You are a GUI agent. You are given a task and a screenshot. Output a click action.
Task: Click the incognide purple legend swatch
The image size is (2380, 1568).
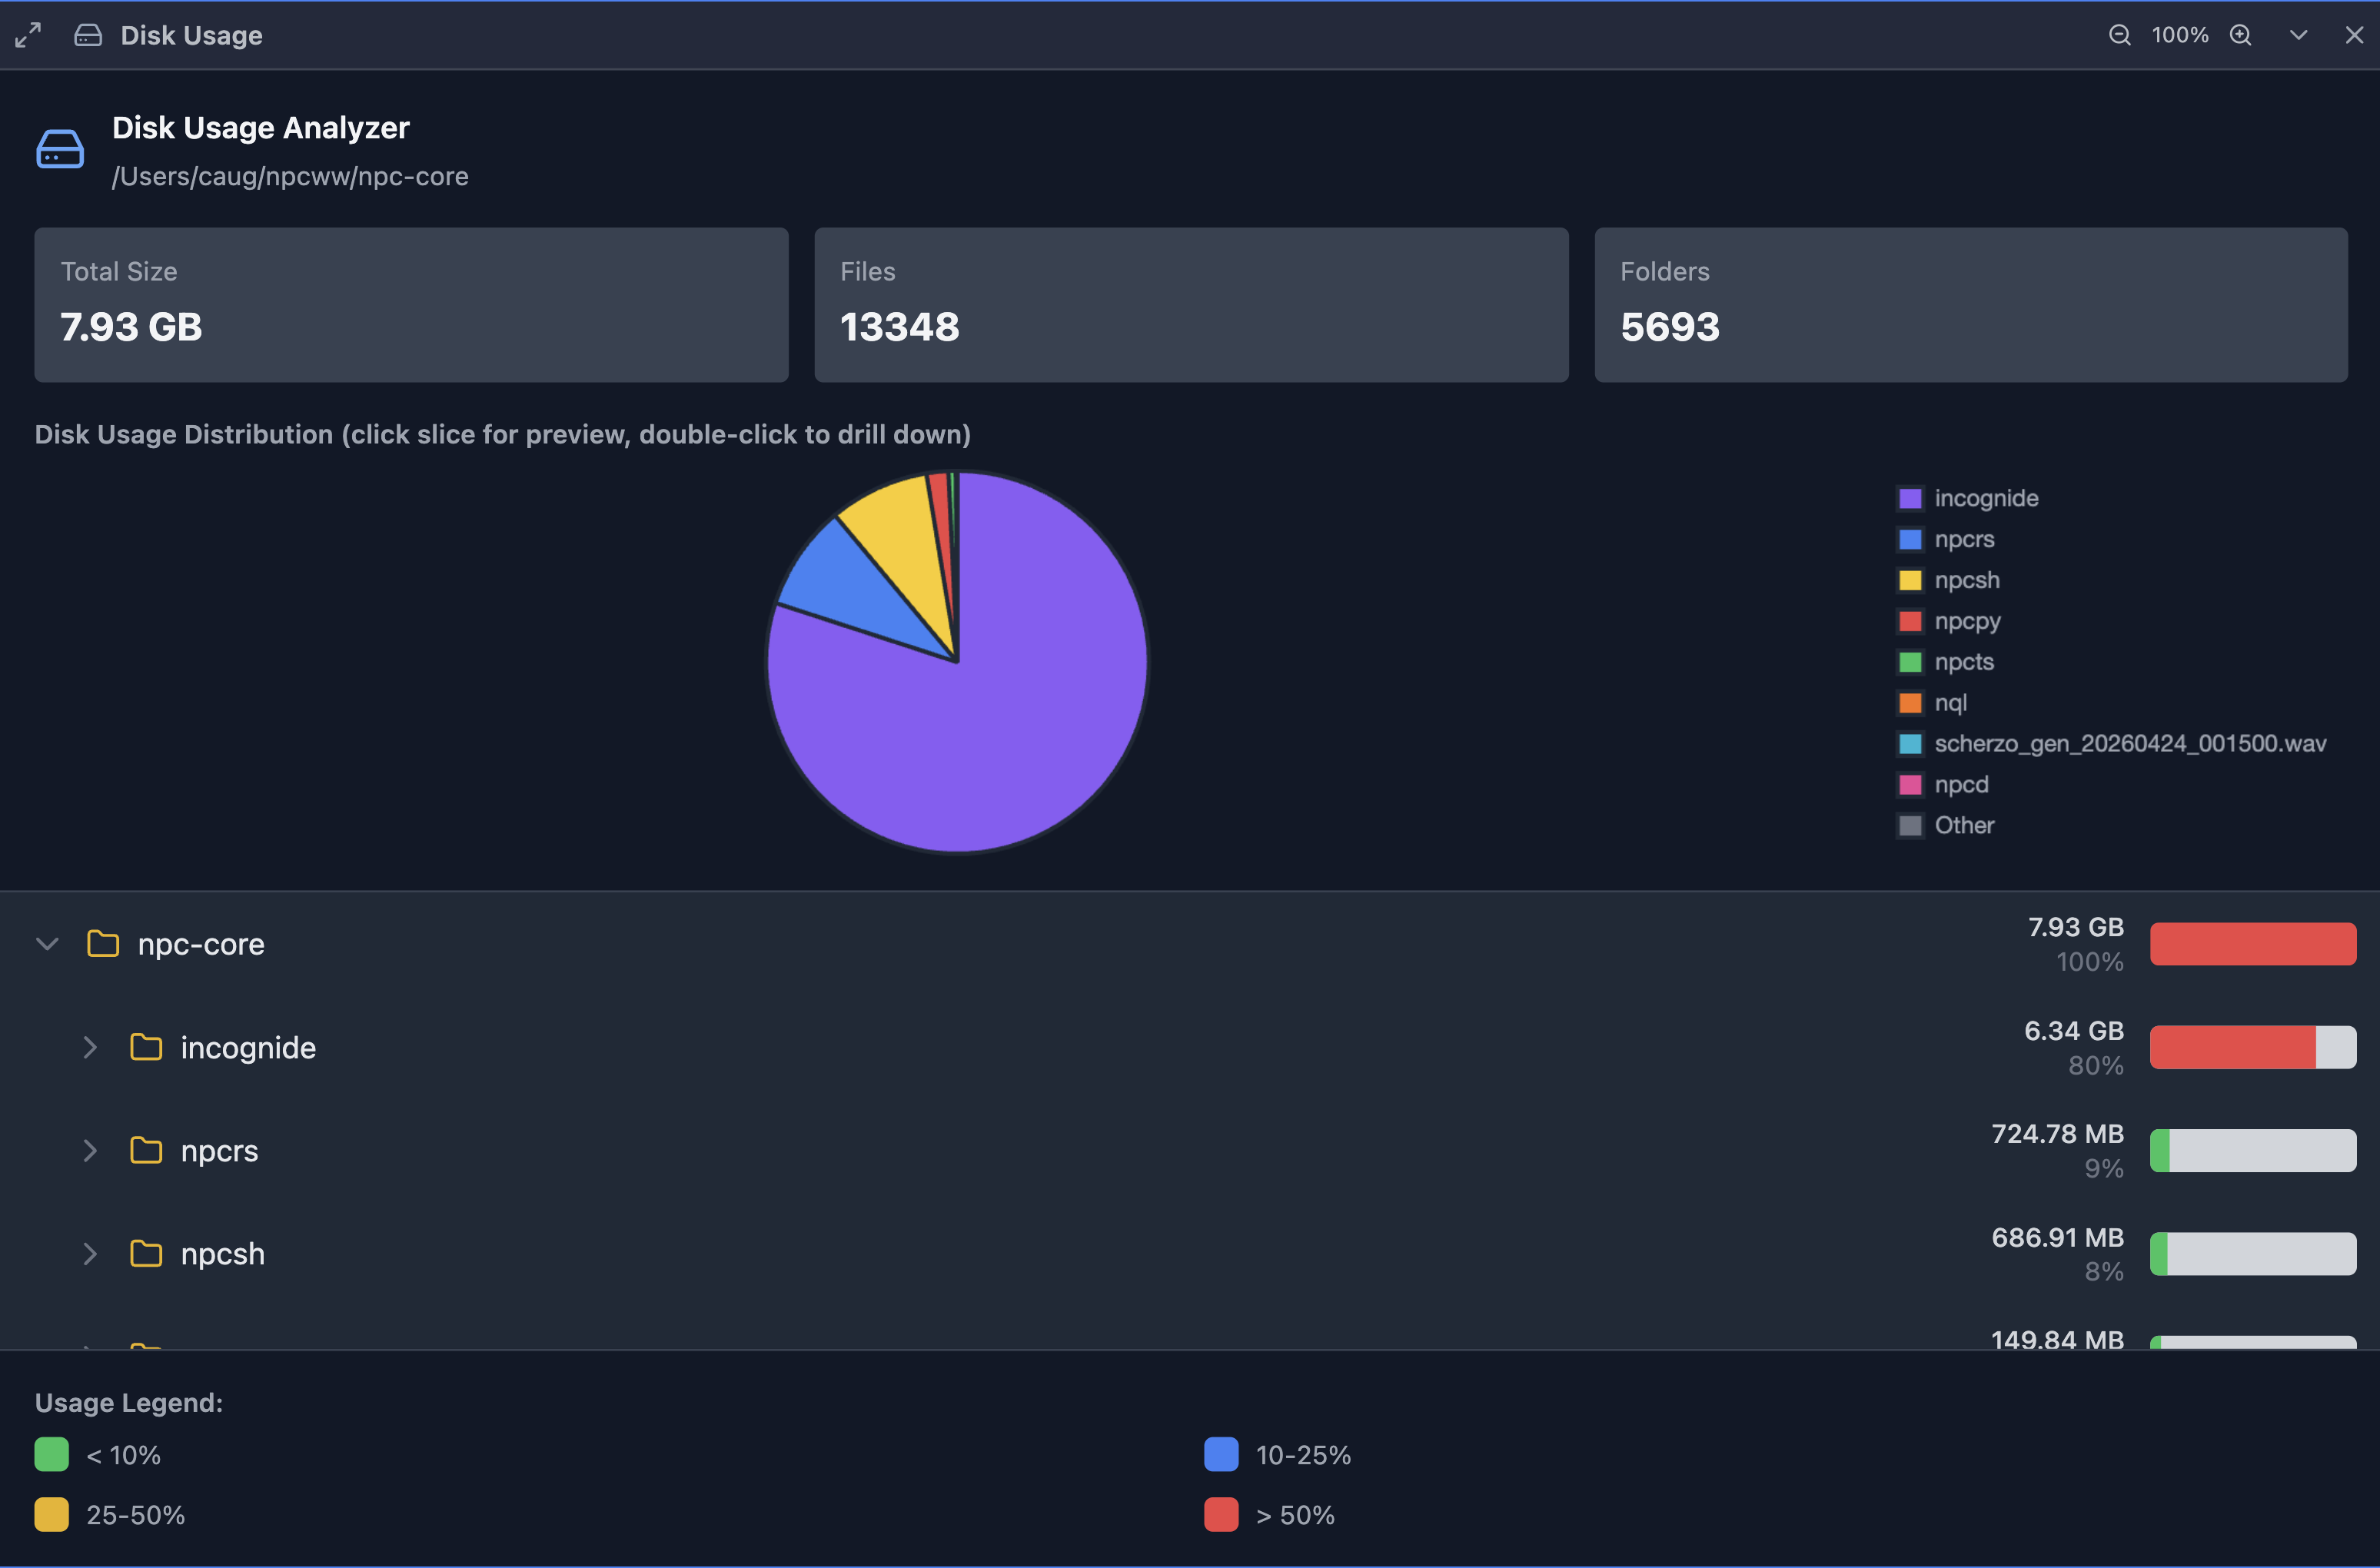click(x=1910, y=498)
